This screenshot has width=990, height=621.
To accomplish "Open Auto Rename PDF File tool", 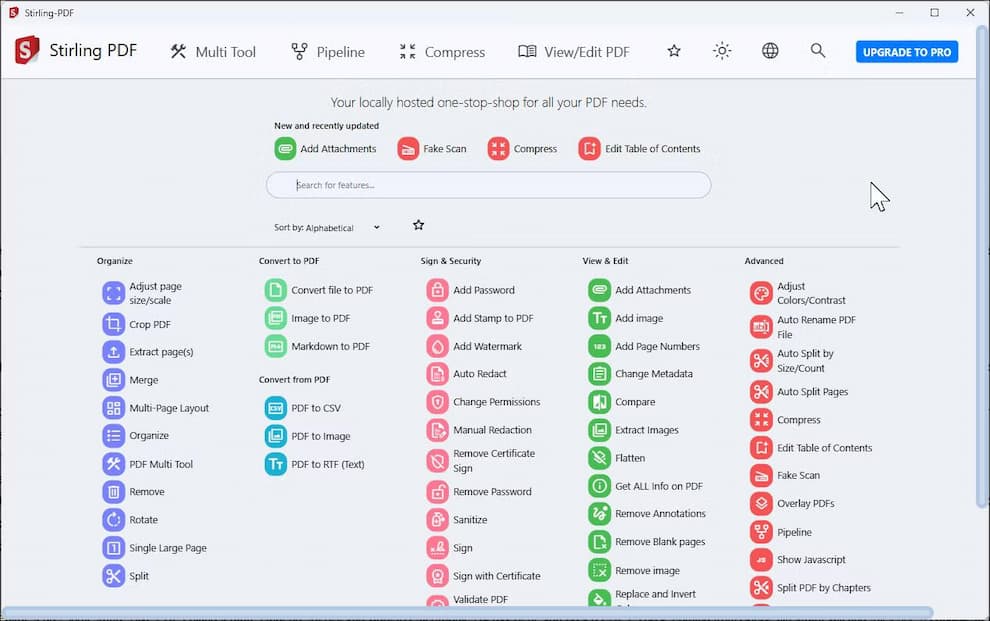I will pyautogui.click(x=804, y=327).
